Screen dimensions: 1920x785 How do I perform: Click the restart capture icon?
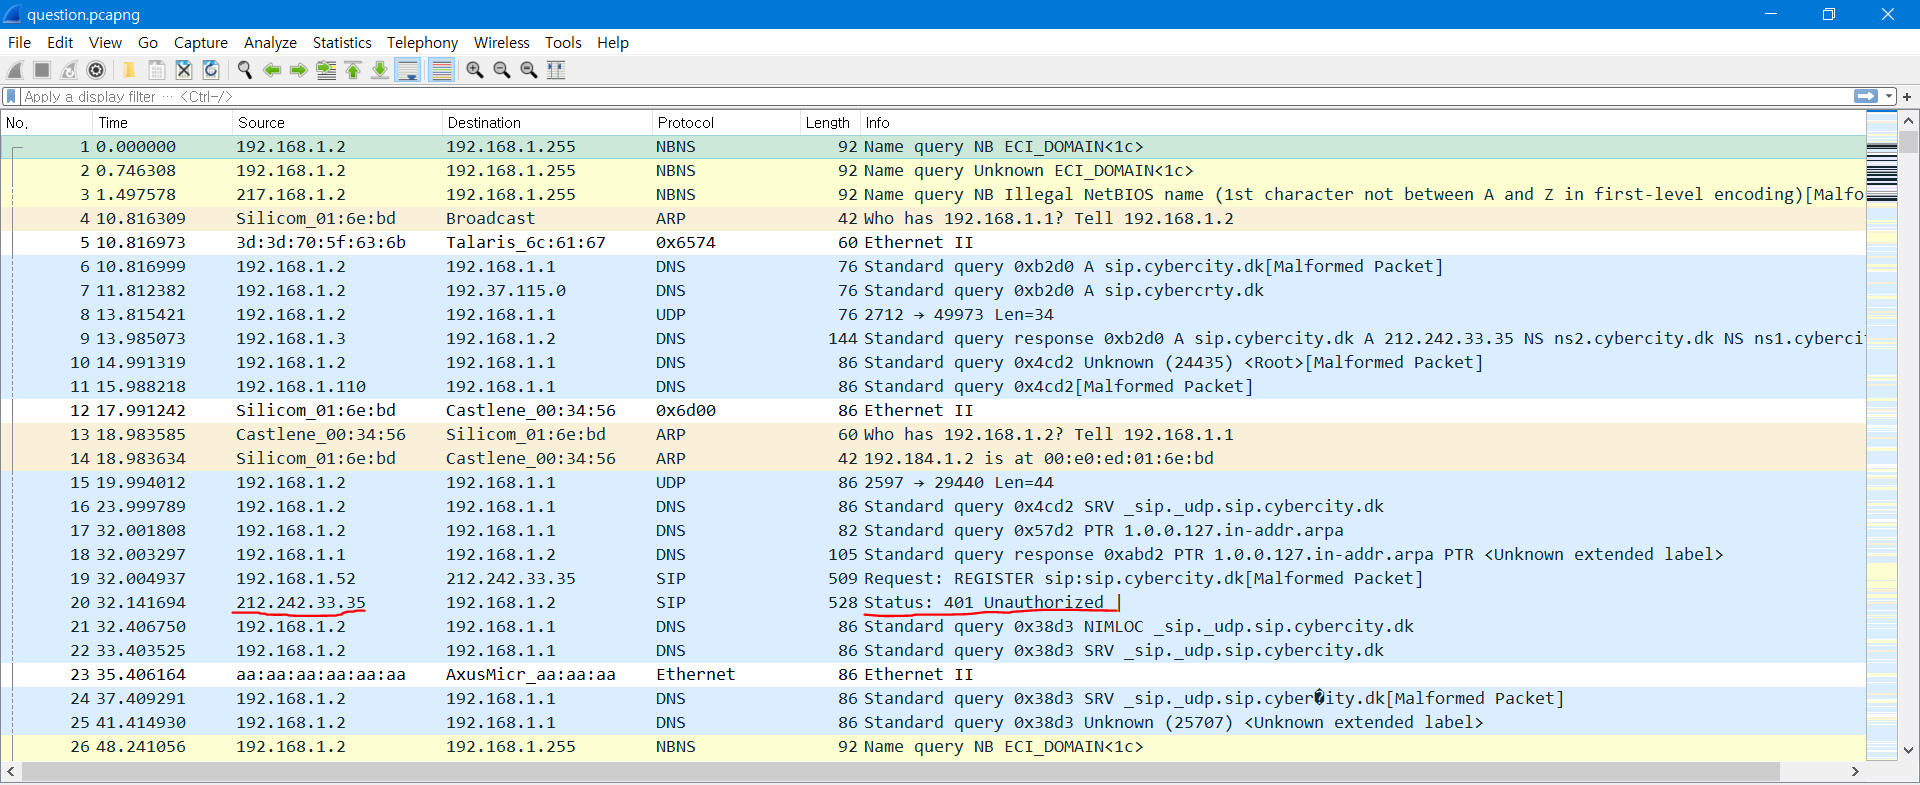69,70
